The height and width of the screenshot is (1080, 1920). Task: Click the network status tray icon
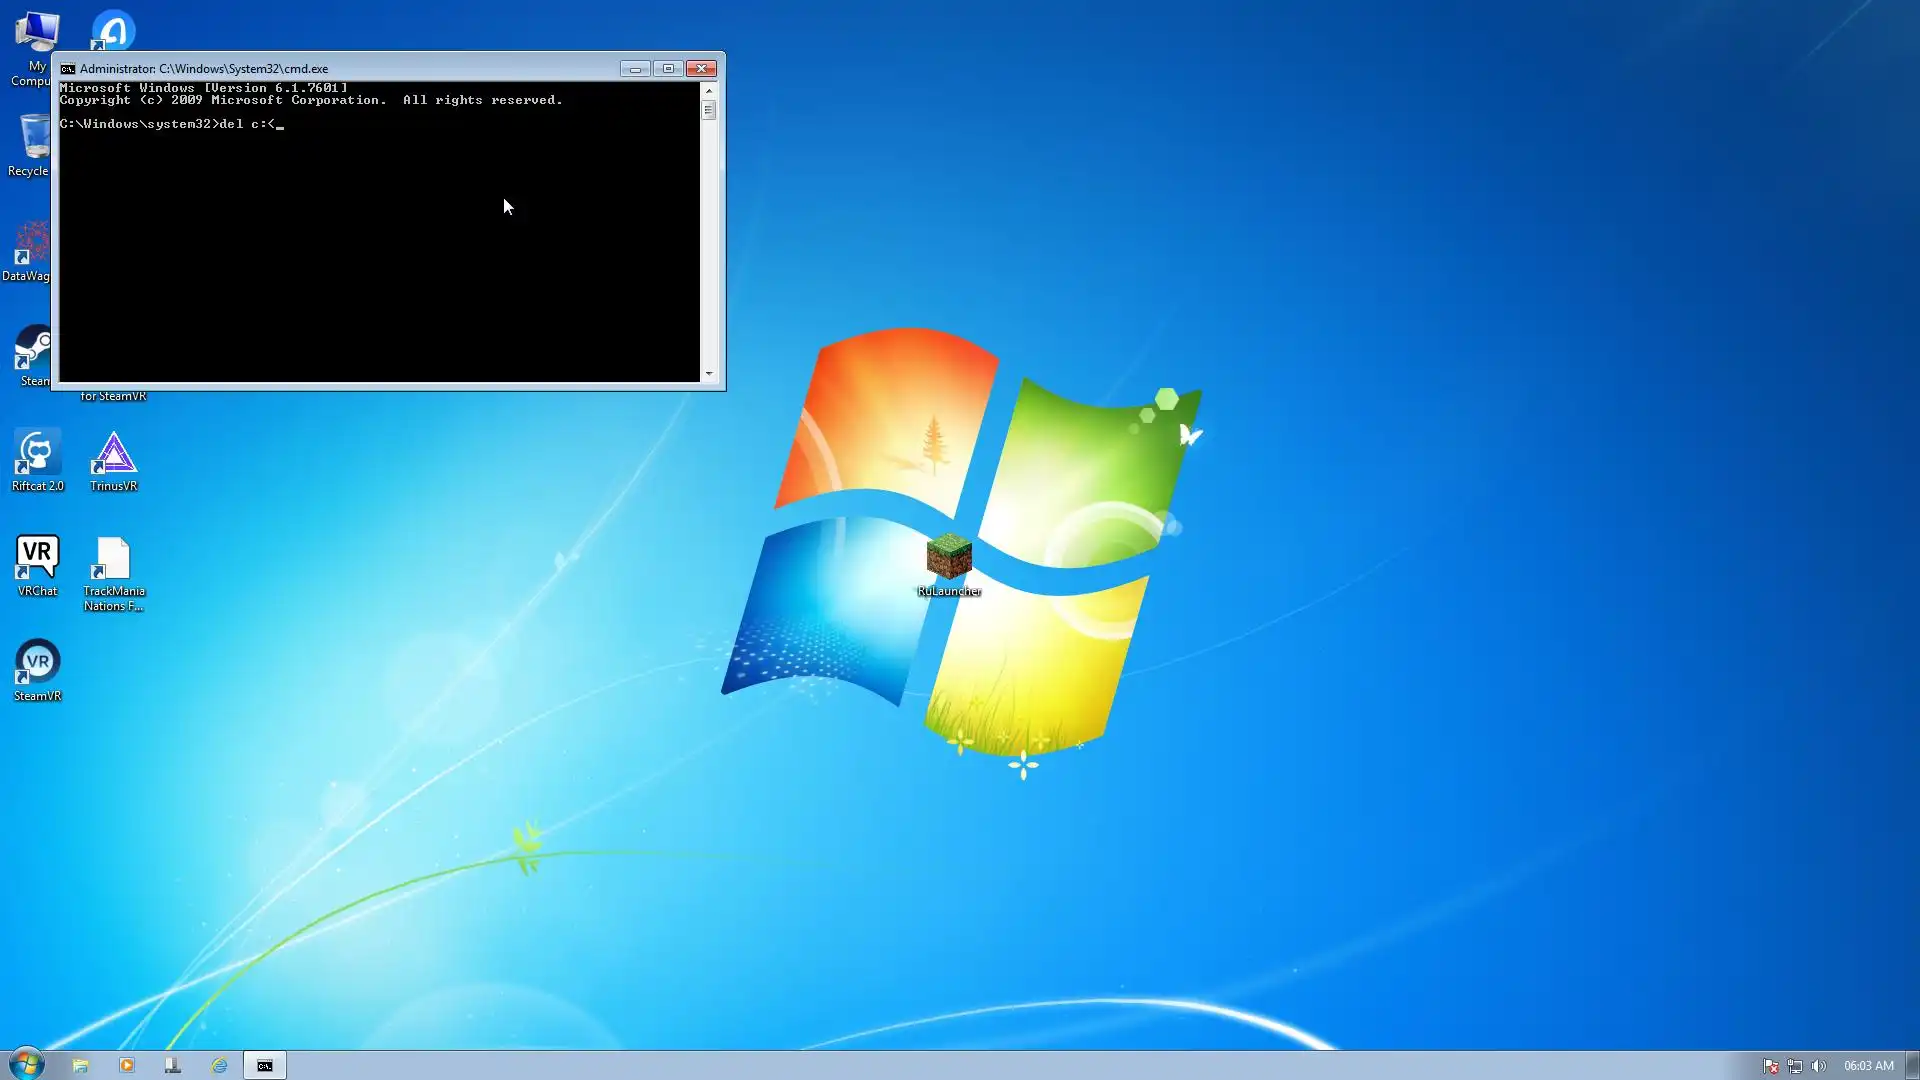[x=1795, y=1066]
